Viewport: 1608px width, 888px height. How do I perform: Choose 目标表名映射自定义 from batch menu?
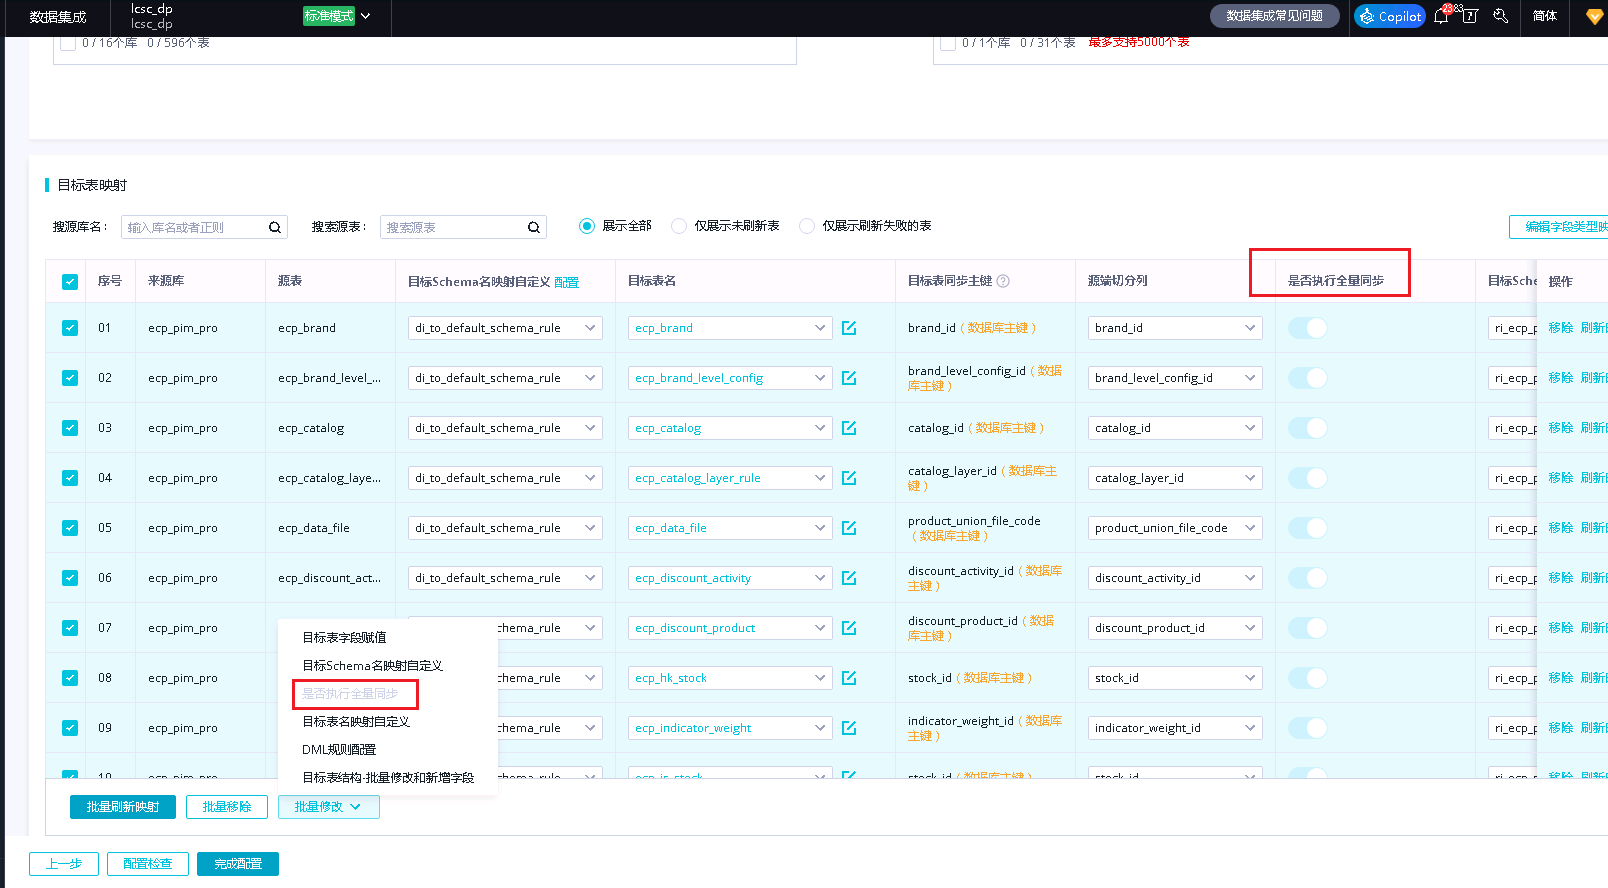click(356, 722)
